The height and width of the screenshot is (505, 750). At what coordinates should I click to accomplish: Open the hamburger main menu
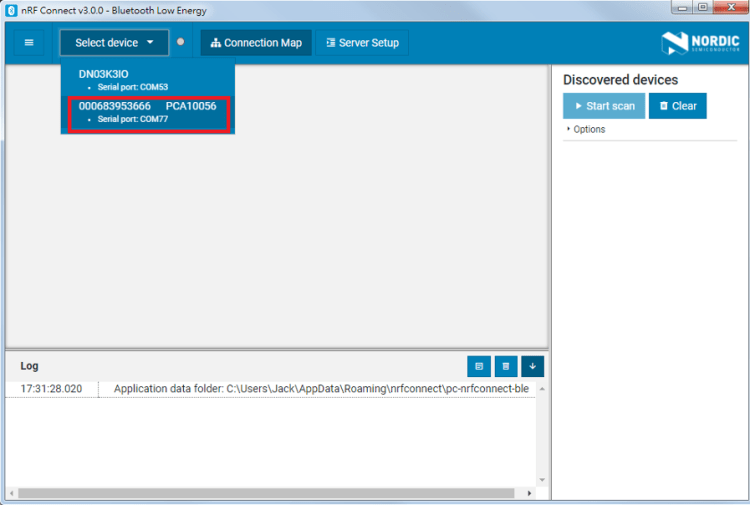(29, 43)
